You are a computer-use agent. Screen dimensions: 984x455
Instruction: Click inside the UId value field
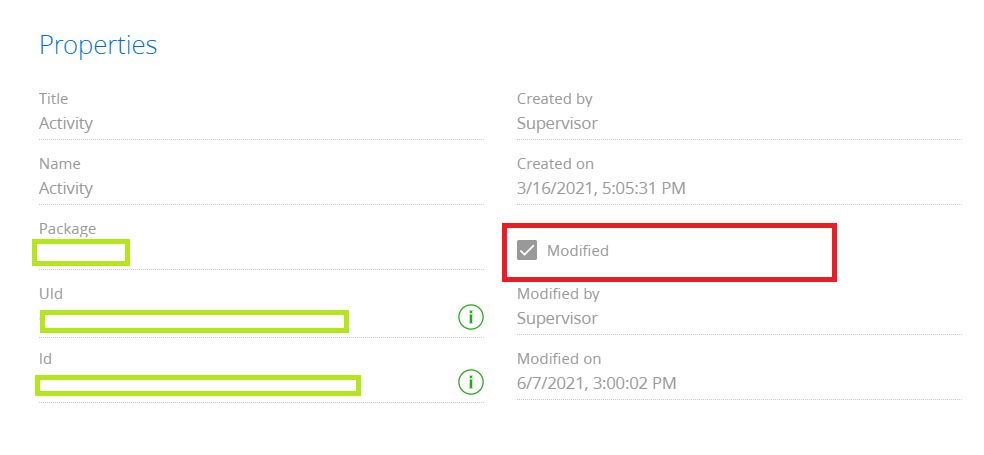pos(195,321)
